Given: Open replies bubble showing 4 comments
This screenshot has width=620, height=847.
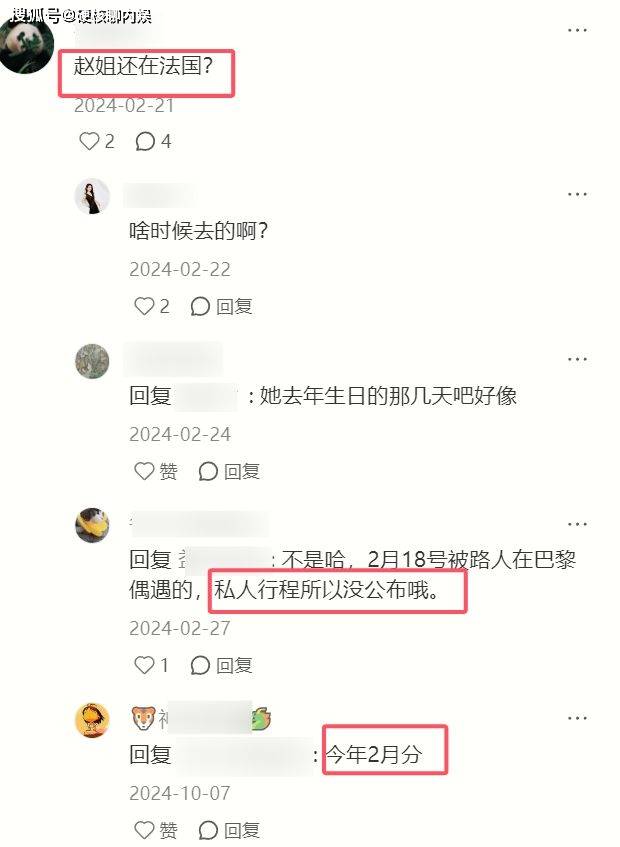Looking at the screenshot, I should [153, 142].
